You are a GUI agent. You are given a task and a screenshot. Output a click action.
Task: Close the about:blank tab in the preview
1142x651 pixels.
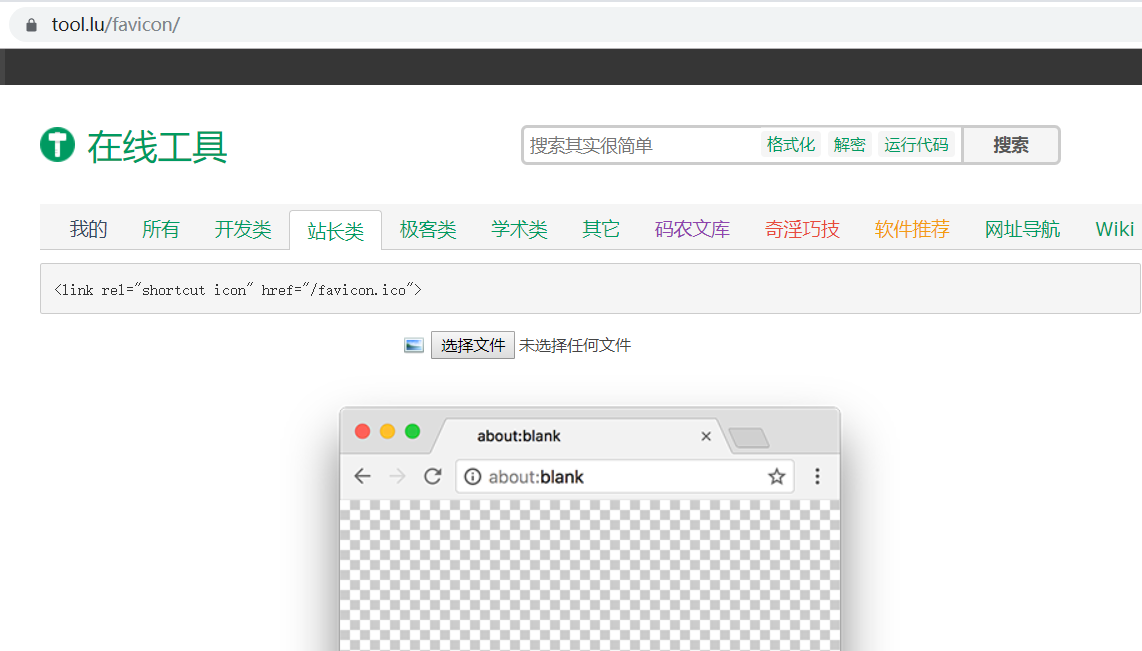tap(706, 436)
